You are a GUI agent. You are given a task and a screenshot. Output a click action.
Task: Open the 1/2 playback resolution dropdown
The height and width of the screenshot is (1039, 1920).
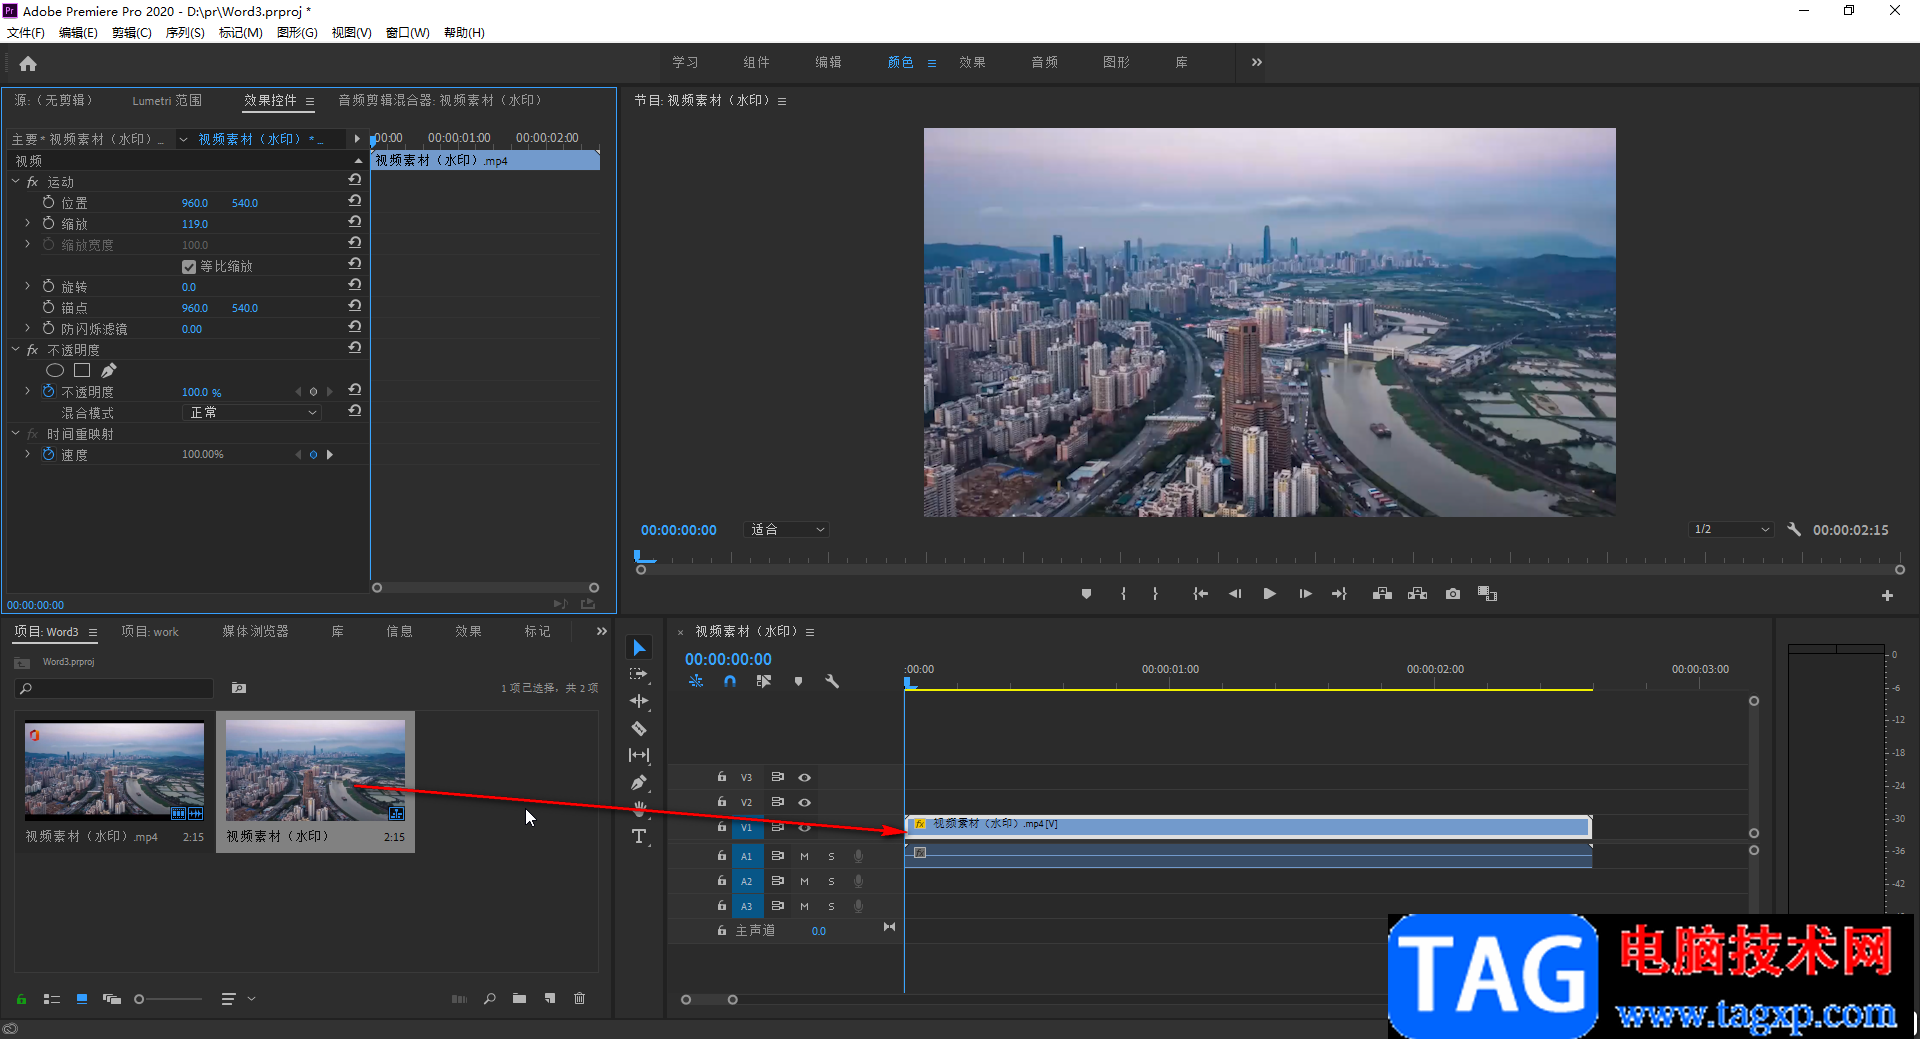pos(1731,529)
